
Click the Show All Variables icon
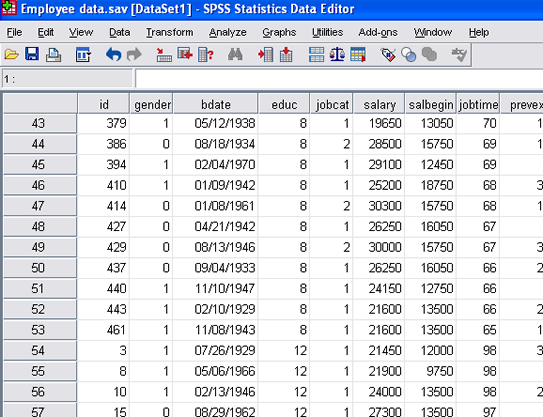(x=429, y=55)
